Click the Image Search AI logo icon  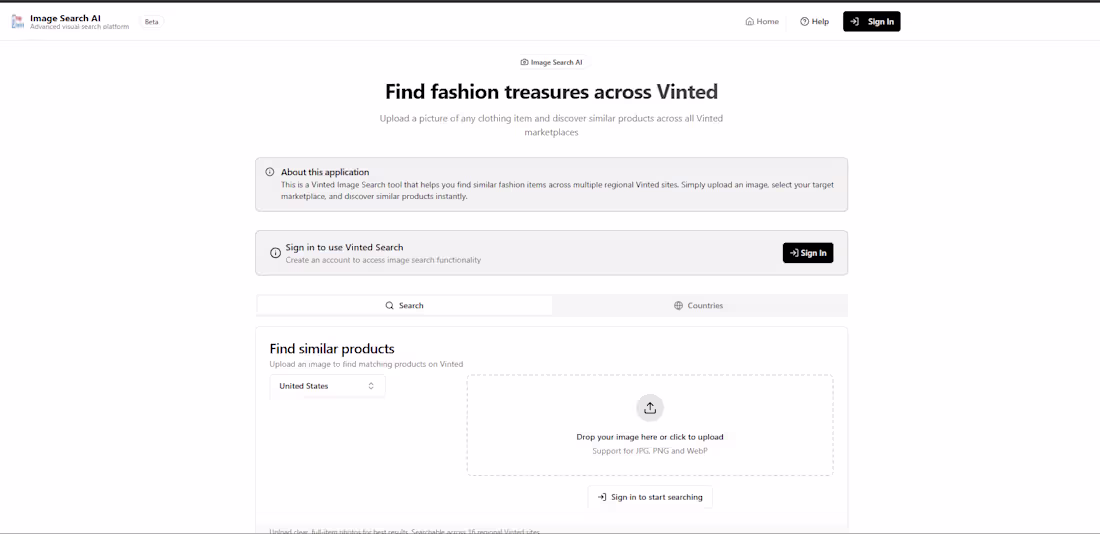[18, 22]
